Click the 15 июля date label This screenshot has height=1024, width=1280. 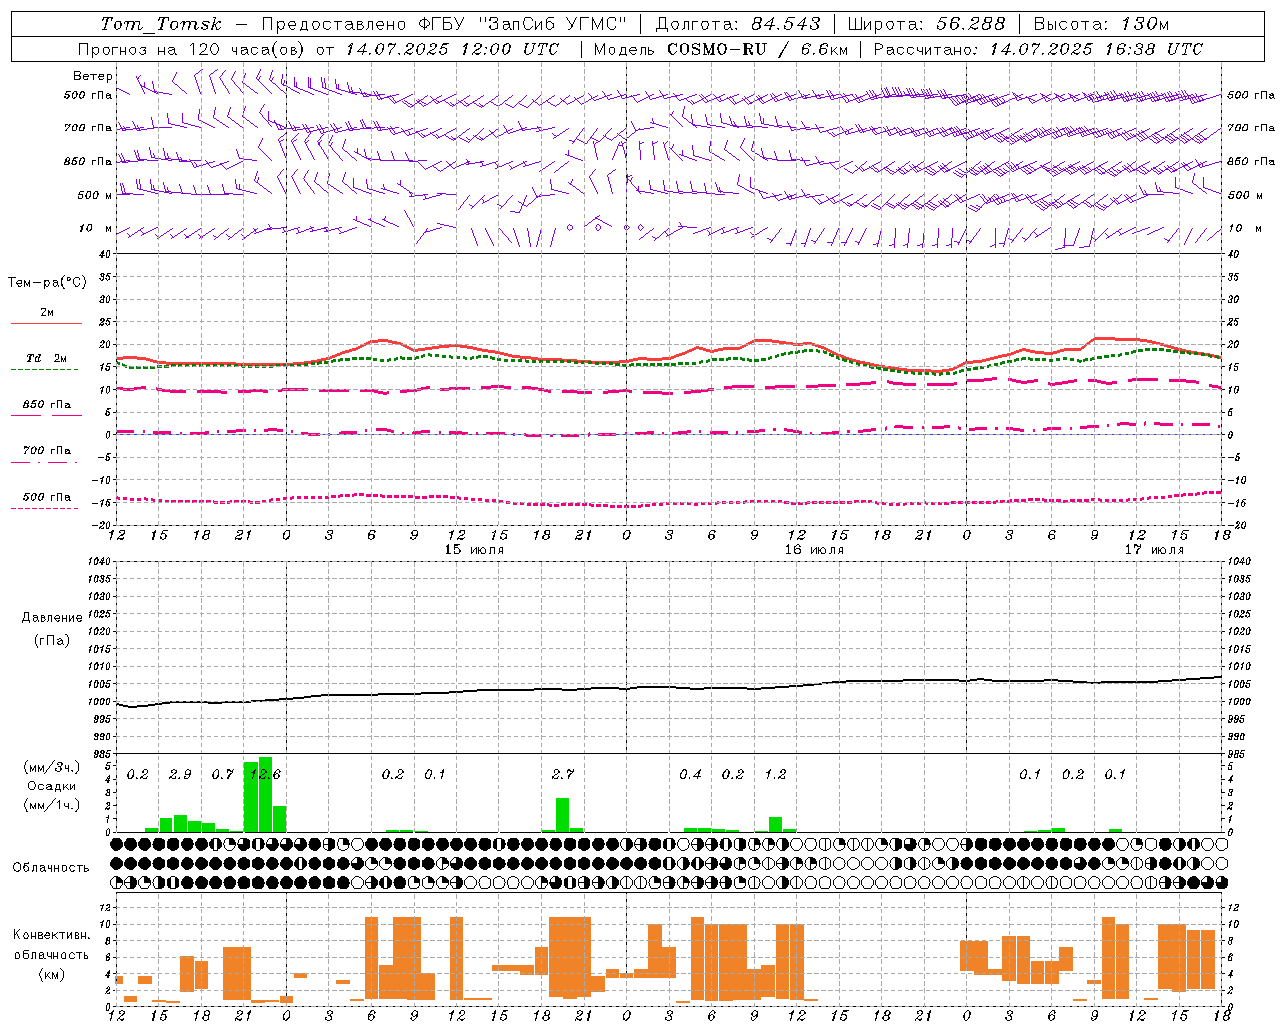point(474,550)
